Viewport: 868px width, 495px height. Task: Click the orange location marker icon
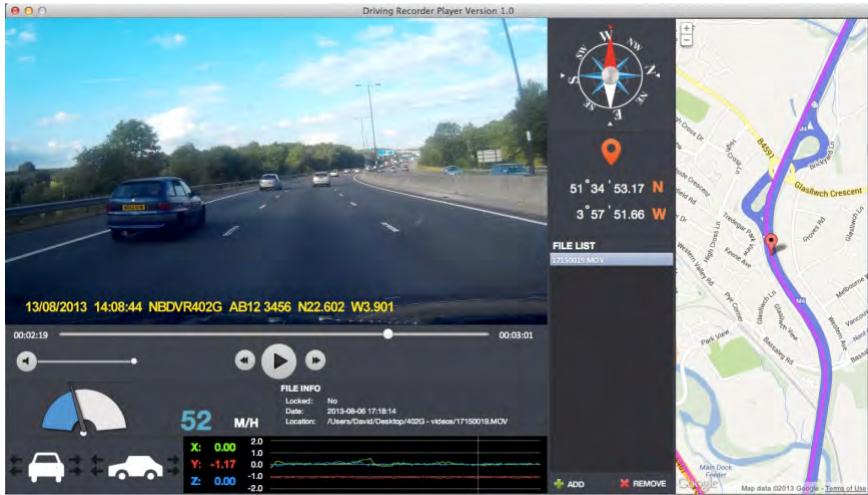point(611,152)
